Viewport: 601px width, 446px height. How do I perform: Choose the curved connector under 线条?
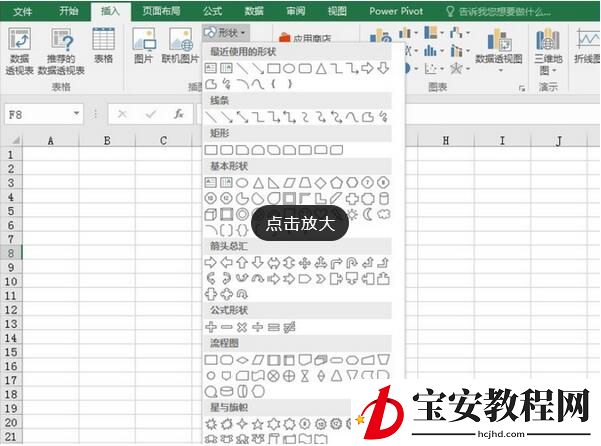[x=305, y=117]
